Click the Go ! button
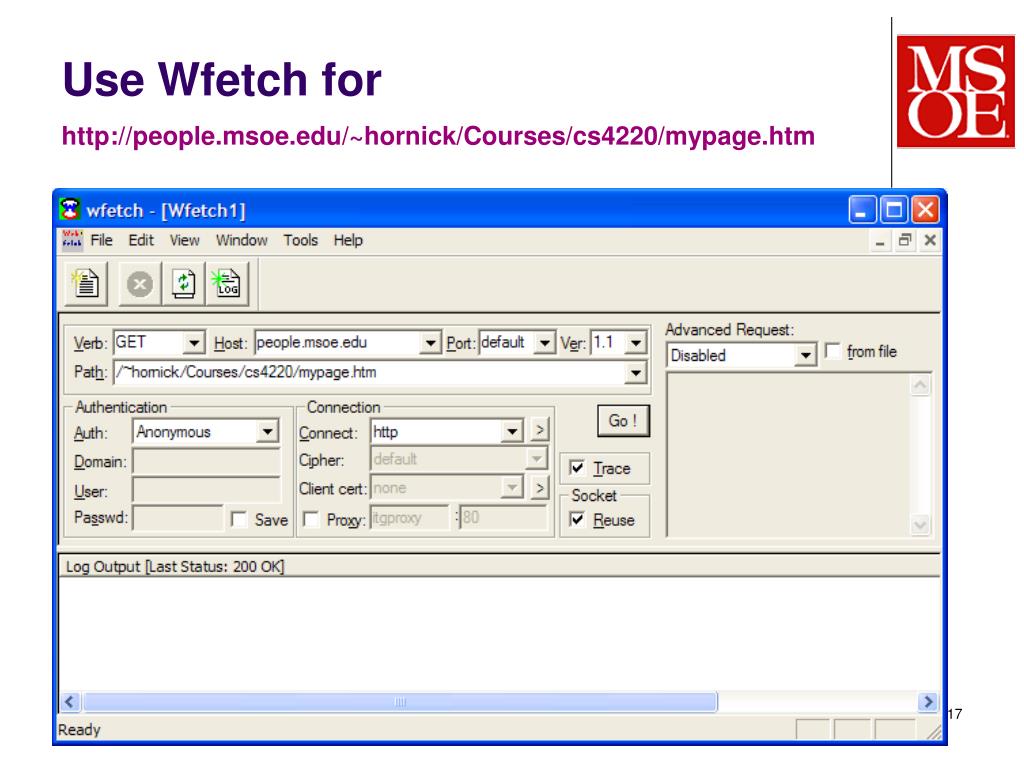Image resolution: width=1024 pixels, height=768 pixels. pos(623,421)
